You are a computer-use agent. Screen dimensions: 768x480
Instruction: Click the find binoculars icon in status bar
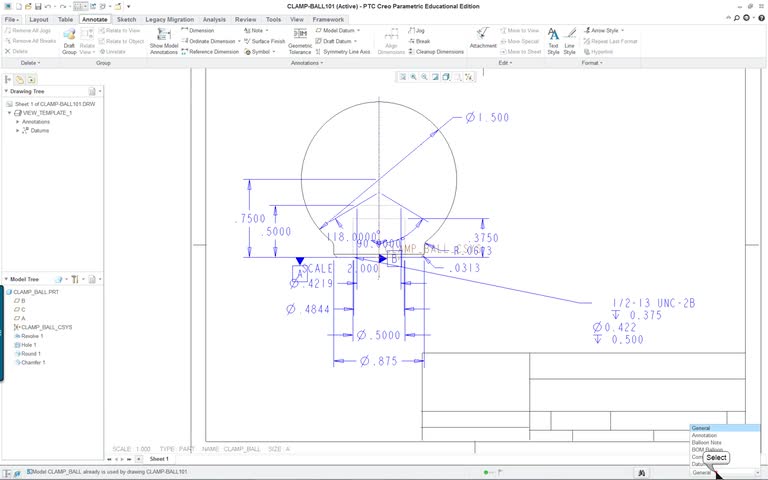(642, 473)
